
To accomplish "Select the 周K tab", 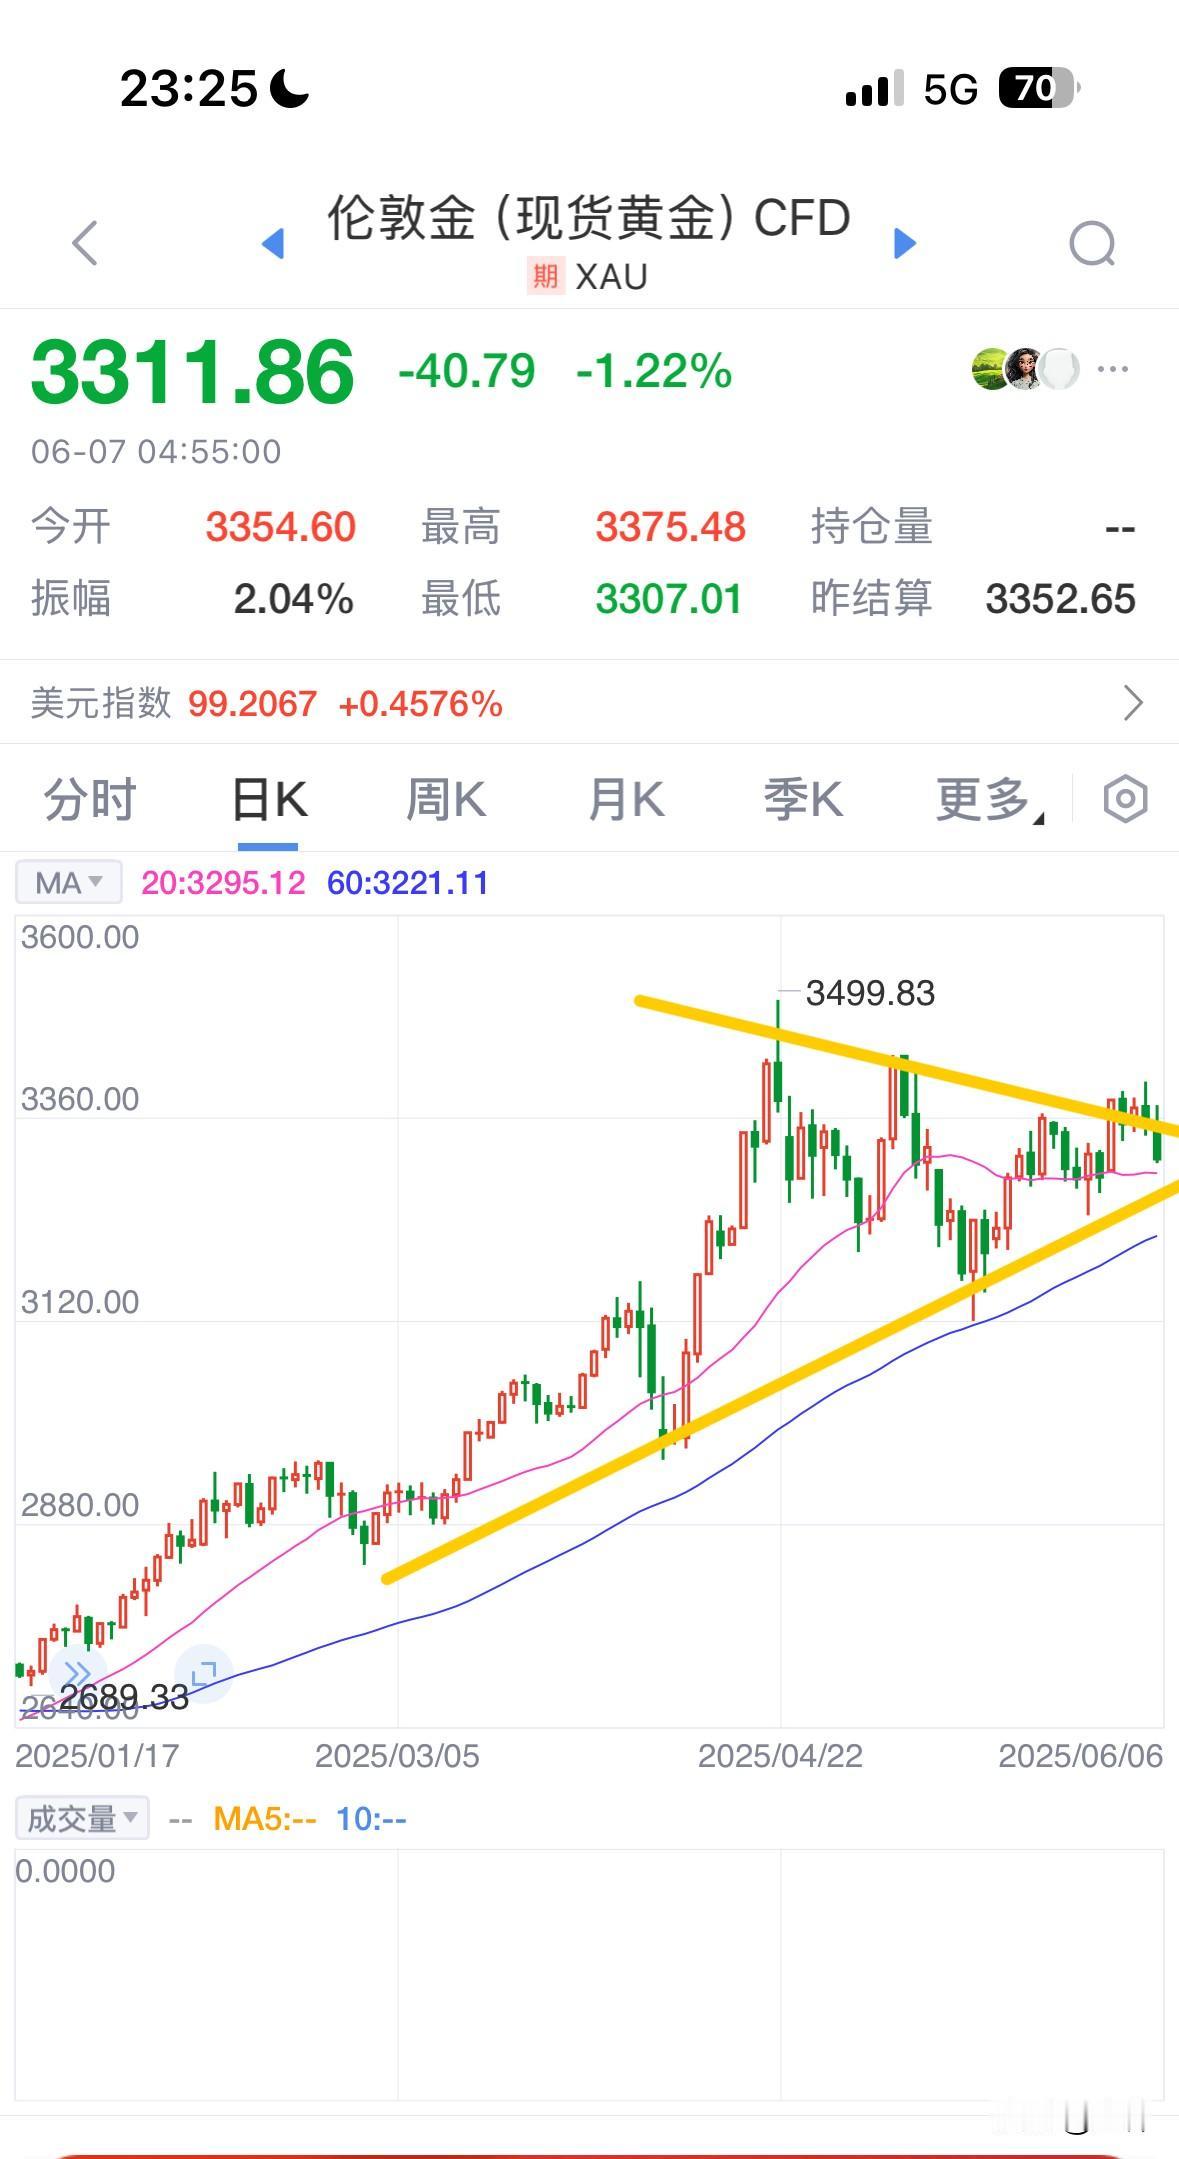I will 446,800.
